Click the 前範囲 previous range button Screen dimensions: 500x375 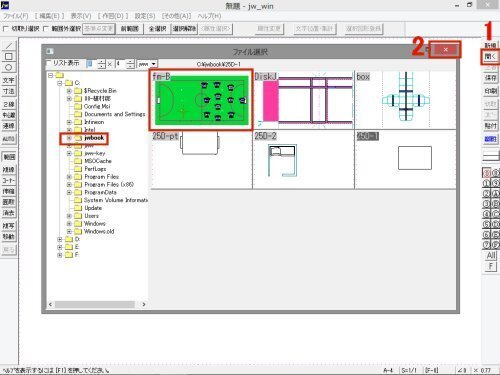tap(129, 29)
